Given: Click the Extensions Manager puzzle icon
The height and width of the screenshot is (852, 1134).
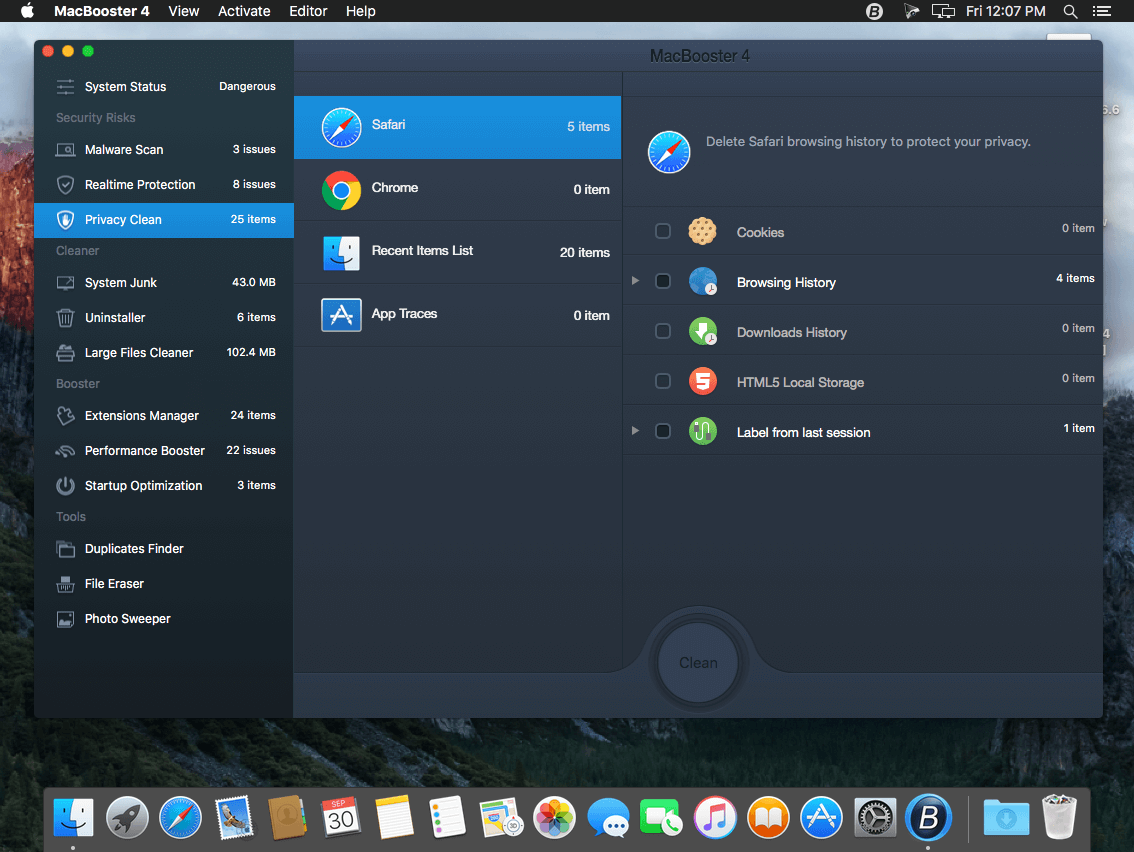Looking at the screenshot, I should [65, 416].
